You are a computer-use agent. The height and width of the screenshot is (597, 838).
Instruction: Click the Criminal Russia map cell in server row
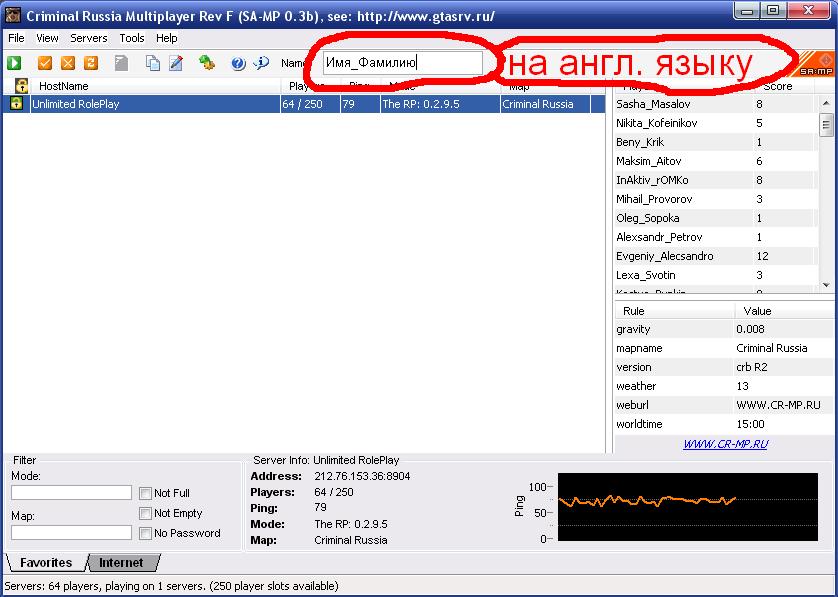(545, 104)
